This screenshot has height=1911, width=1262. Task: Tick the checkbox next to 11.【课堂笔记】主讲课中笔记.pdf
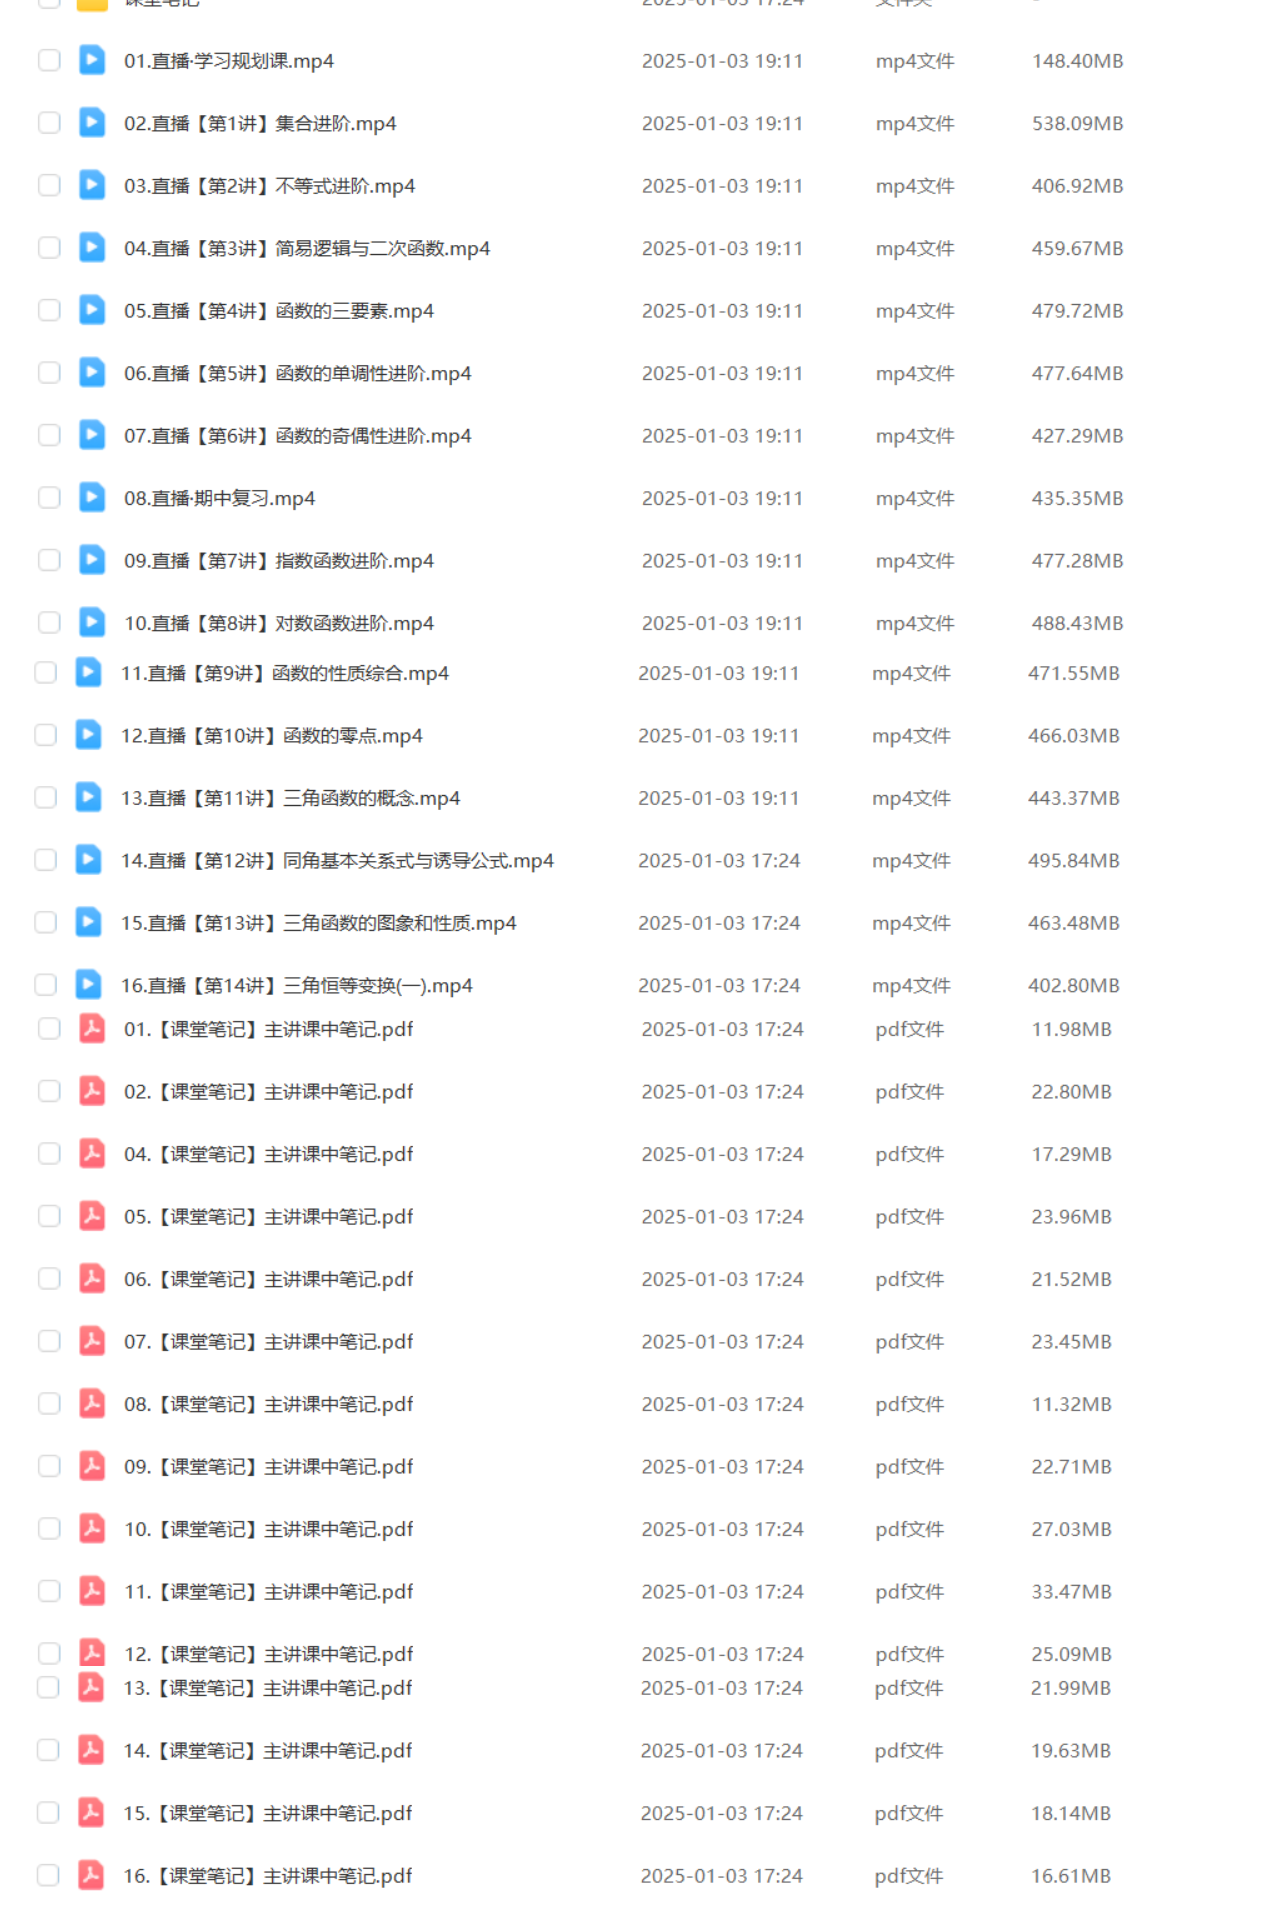pos(49,1591)
